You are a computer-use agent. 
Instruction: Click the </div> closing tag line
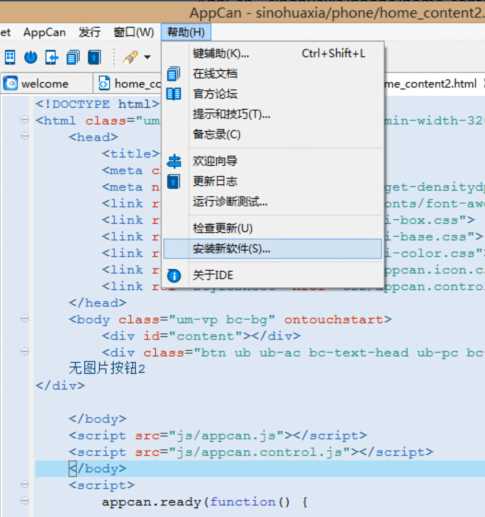(x=60, y=386)
